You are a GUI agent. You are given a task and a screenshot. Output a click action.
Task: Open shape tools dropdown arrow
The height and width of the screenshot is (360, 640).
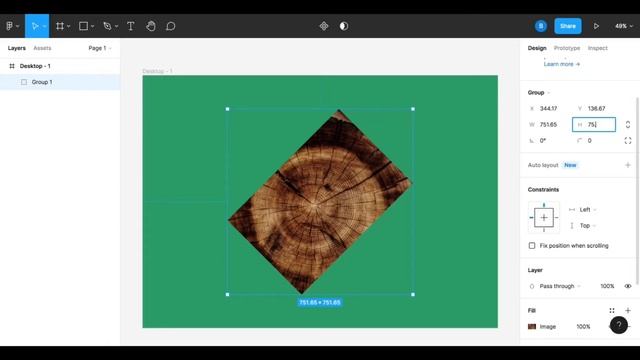click(x=93, y=27)
